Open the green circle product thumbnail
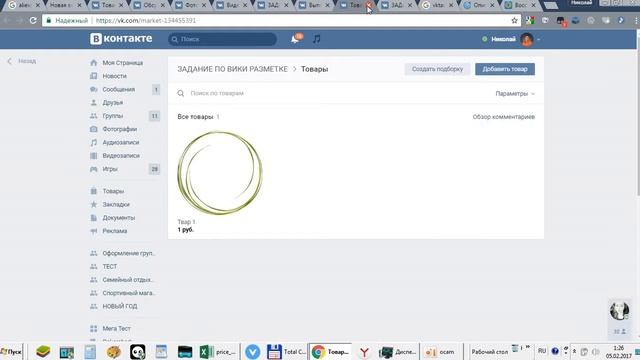640x360 pixels. (x=220, y=173)
